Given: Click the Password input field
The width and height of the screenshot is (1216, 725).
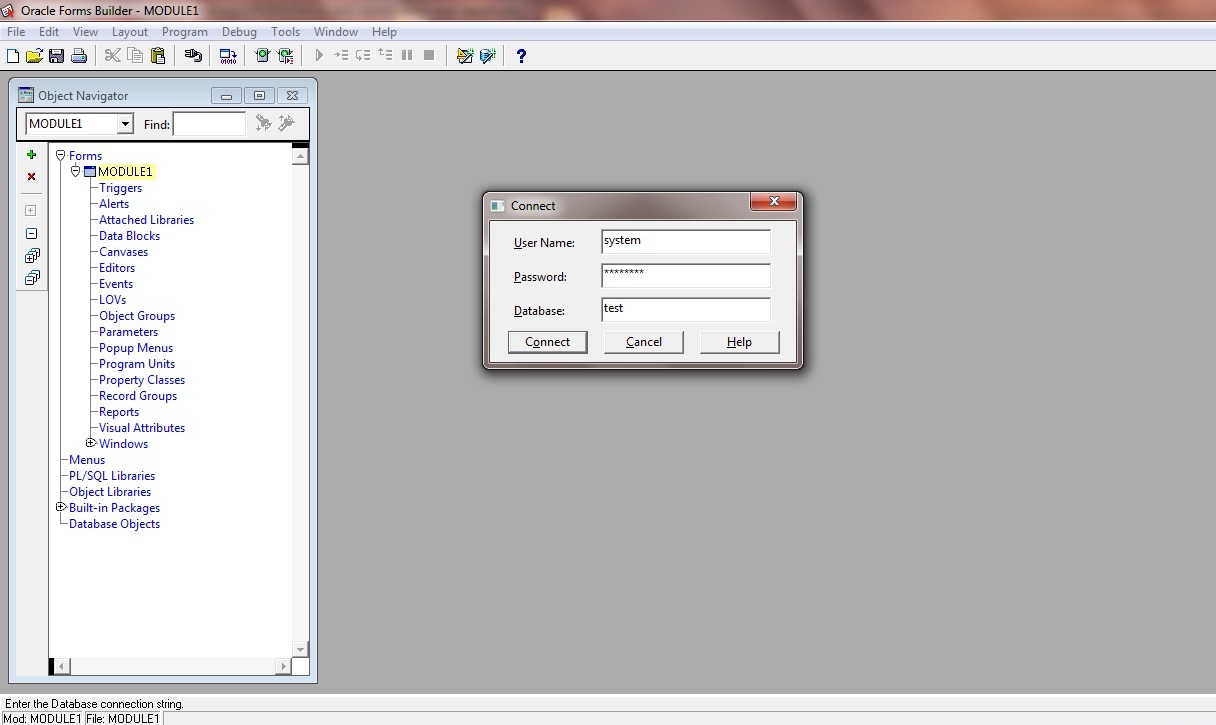Looking at the screenshot, I should tap(686, 276).
